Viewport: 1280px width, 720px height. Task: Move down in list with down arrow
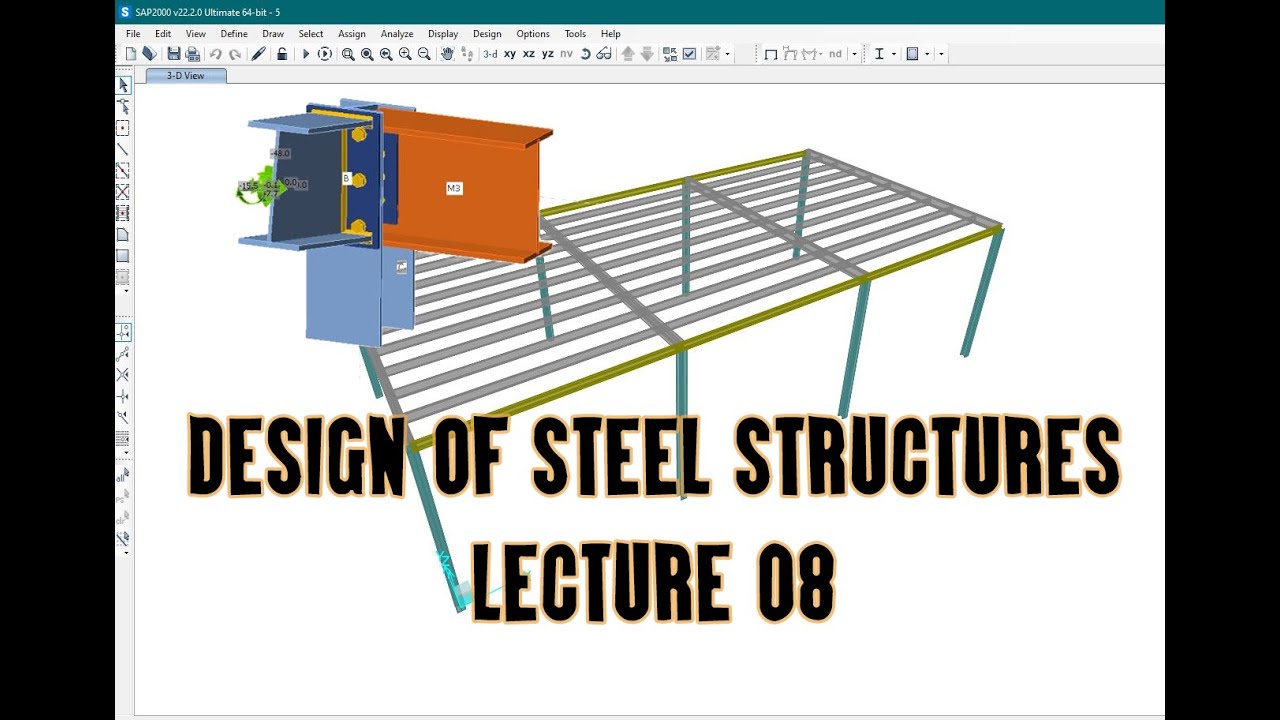pyautogui.click(x=647, y=54)
